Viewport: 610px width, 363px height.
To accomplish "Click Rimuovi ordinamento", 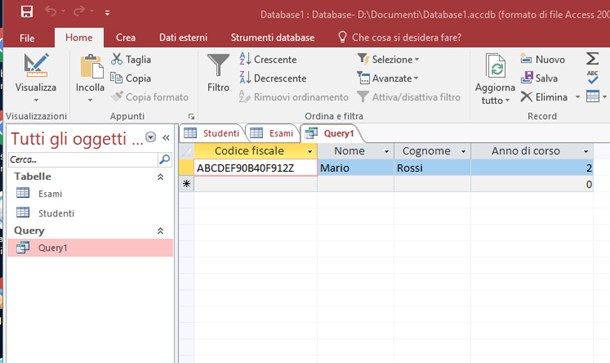I will point(294,97).
